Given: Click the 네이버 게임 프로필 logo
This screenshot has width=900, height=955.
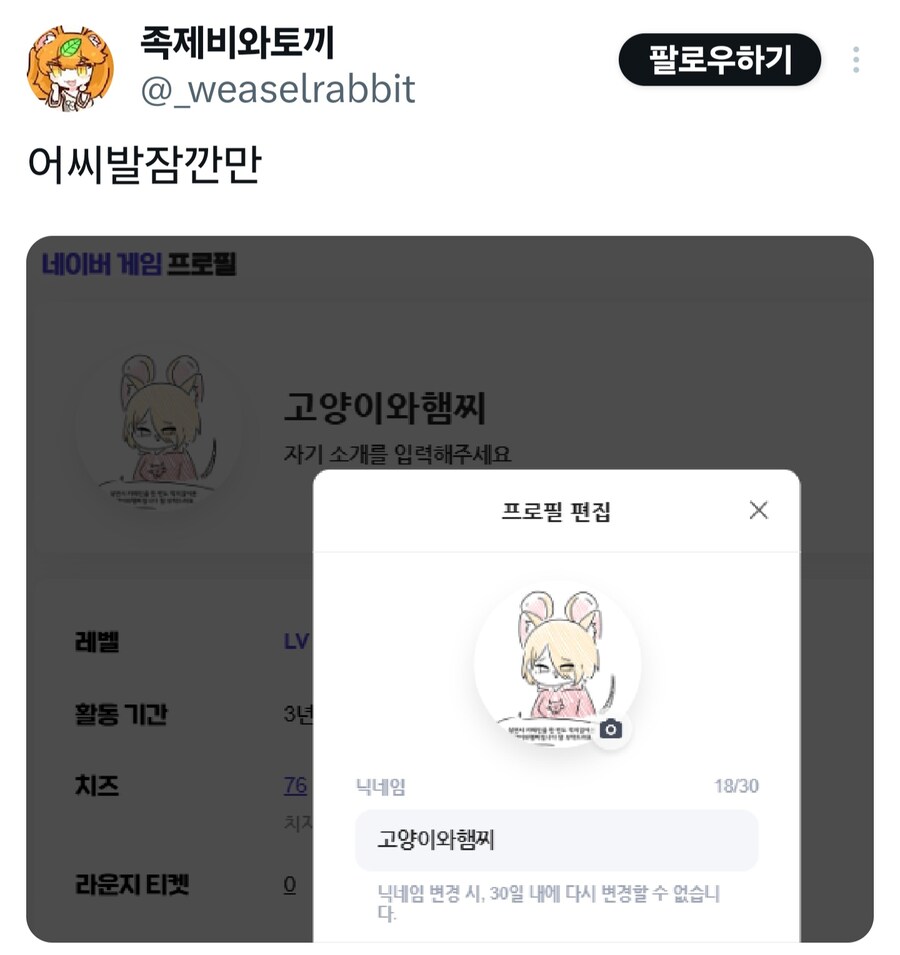Looking at the screenshot, I should (x=139, y=264).
